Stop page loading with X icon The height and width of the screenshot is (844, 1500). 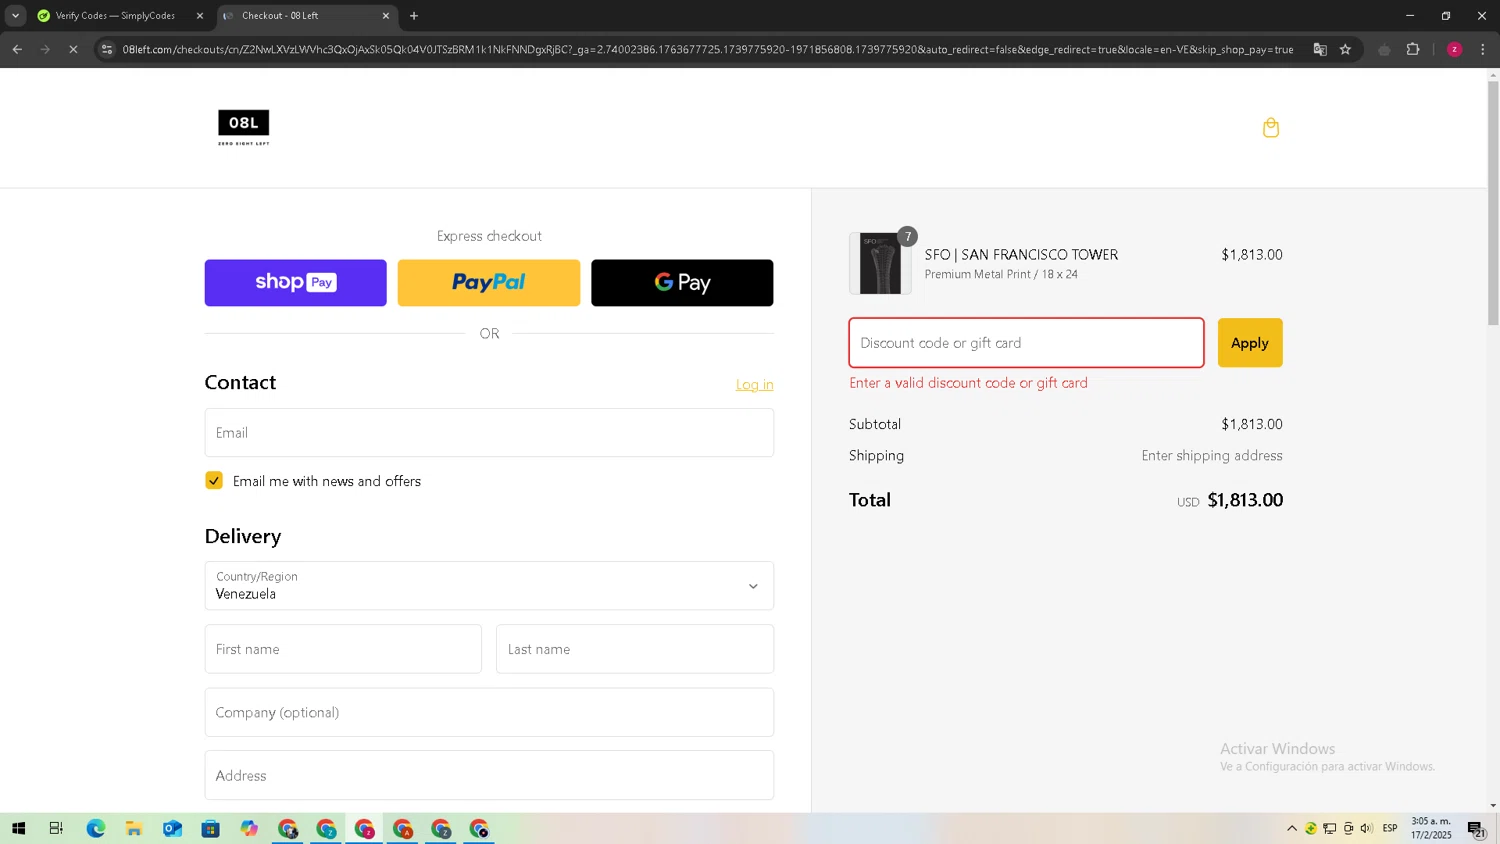tap(73, 49)
